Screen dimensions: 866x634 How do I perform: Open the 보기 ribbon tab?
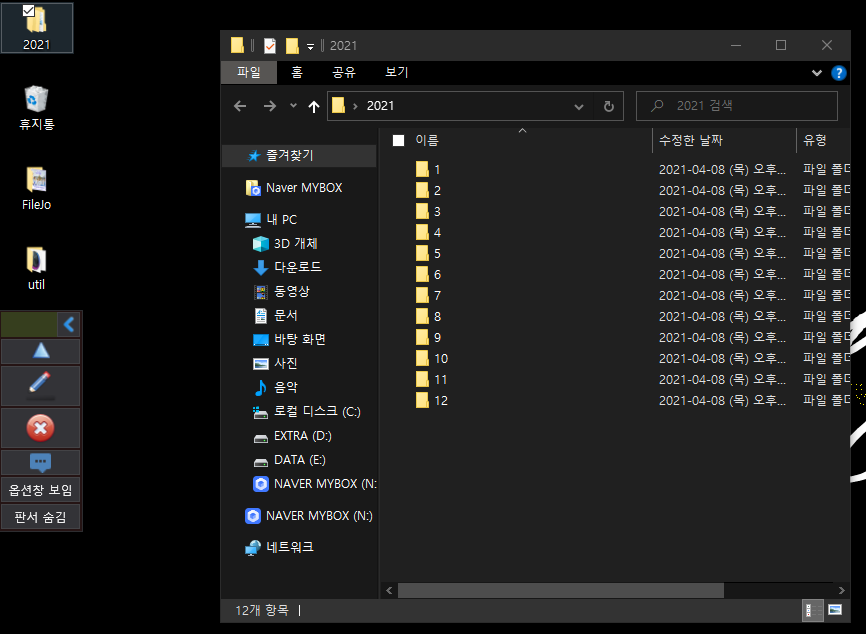click(x=396, y=73)
